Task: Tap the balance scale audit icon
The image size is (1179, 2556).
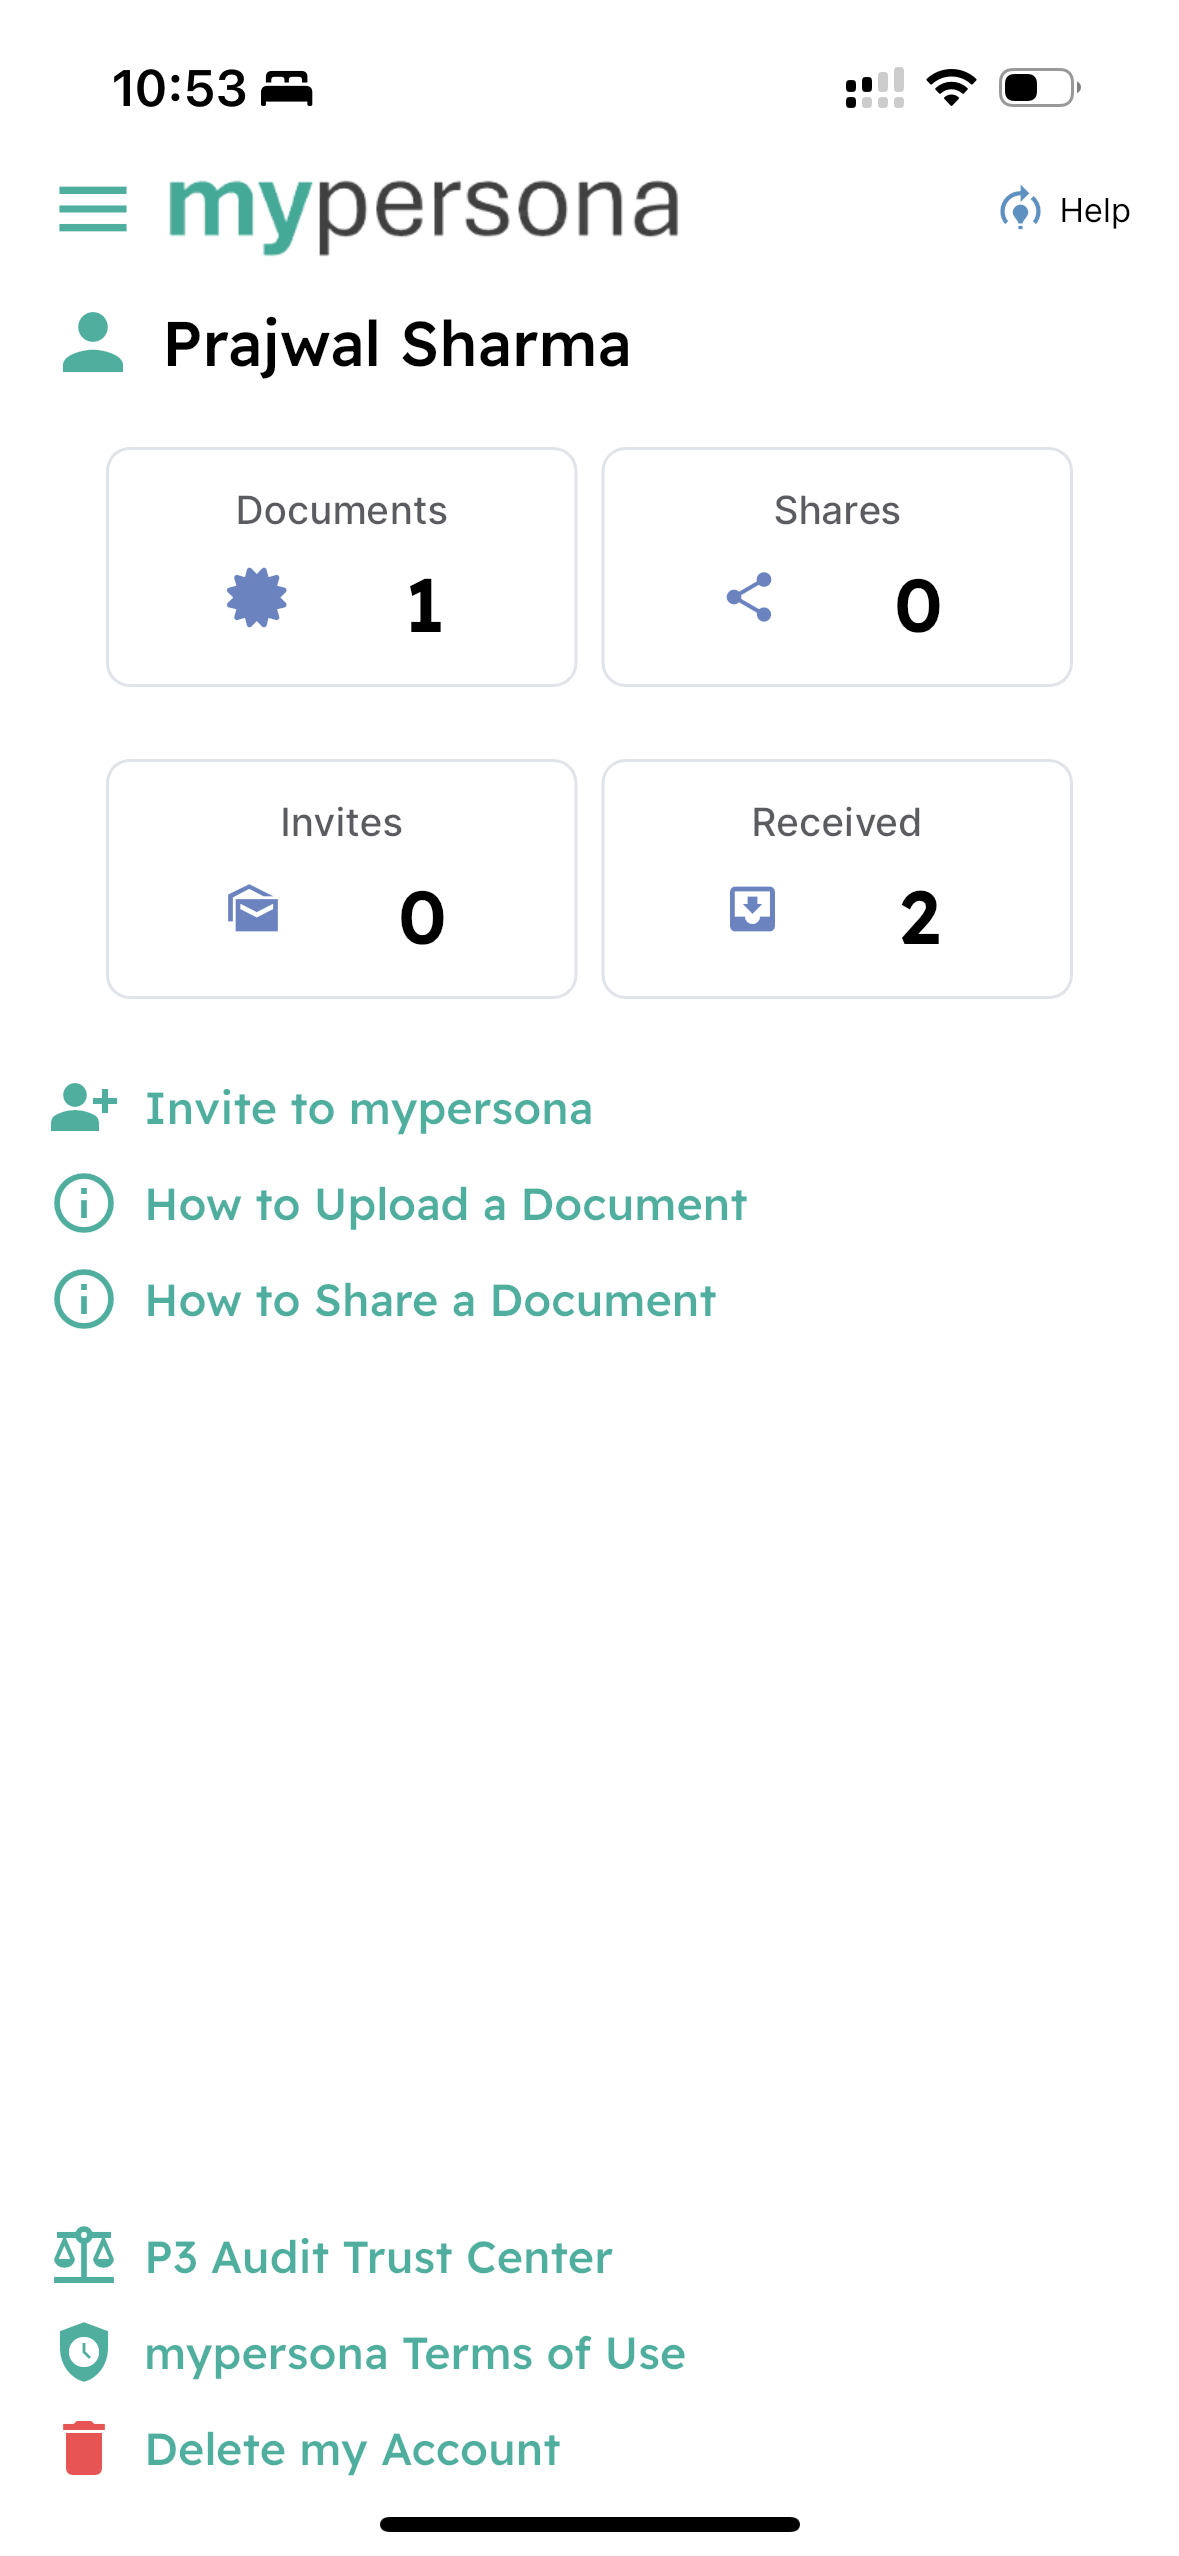Action: 84,2256
